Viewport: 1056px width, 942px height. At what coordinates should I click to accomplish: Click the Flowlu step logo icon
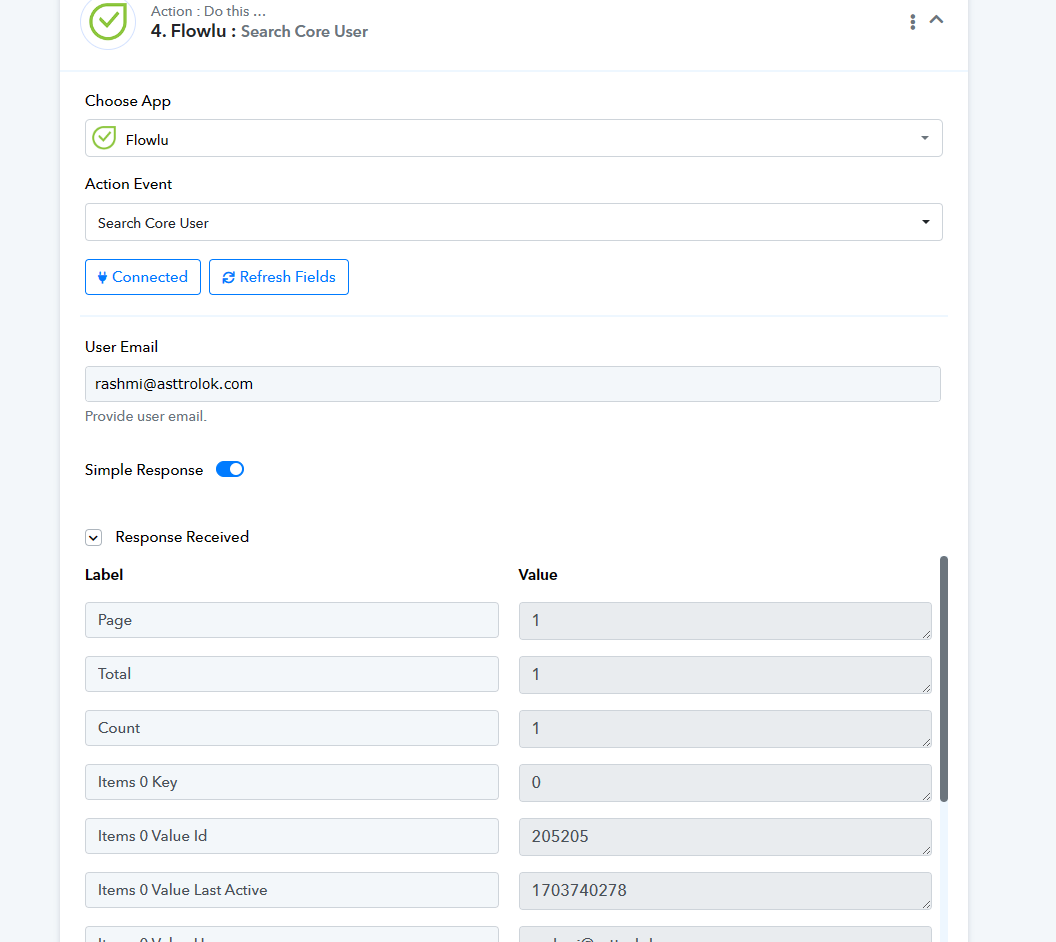(108, 22)
